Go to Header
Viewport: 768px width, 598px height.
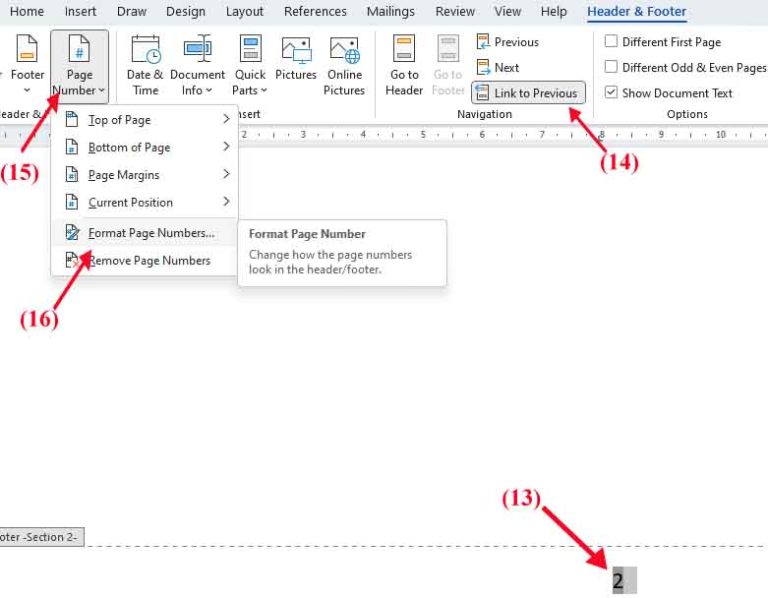(x=404, y=65)
